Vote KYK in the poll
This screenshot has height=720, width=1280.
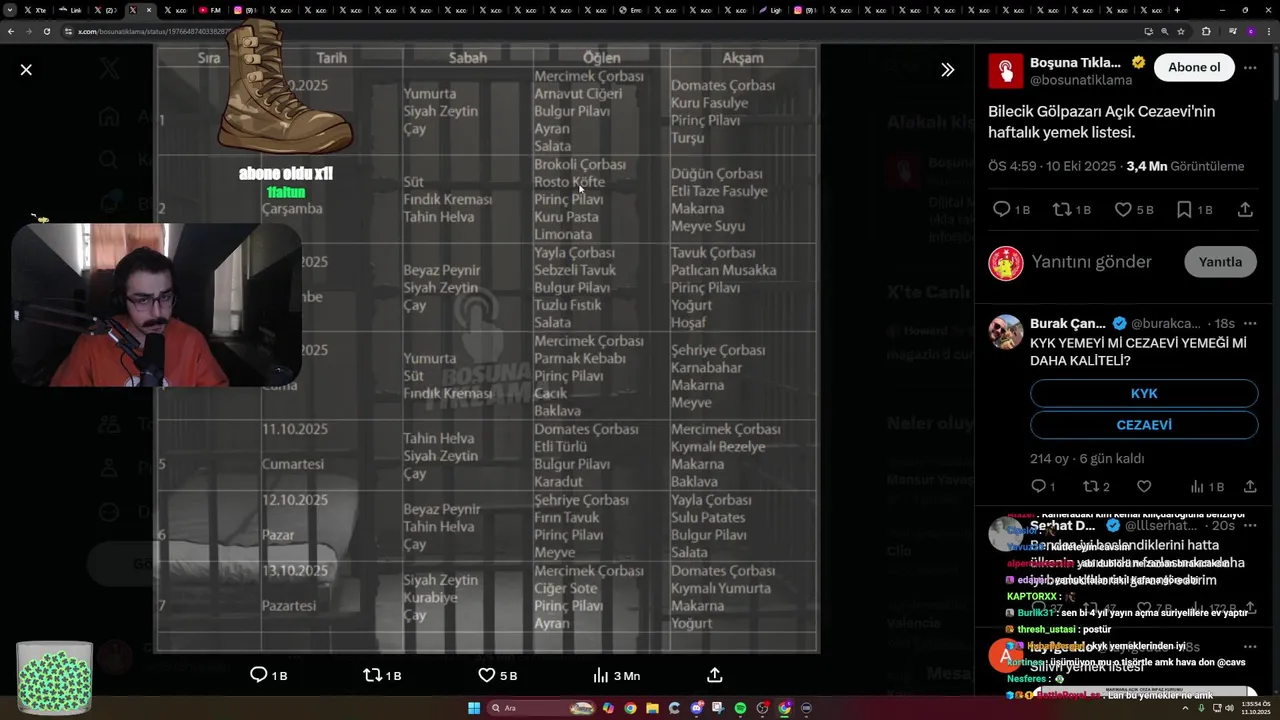coord(1144,394)
